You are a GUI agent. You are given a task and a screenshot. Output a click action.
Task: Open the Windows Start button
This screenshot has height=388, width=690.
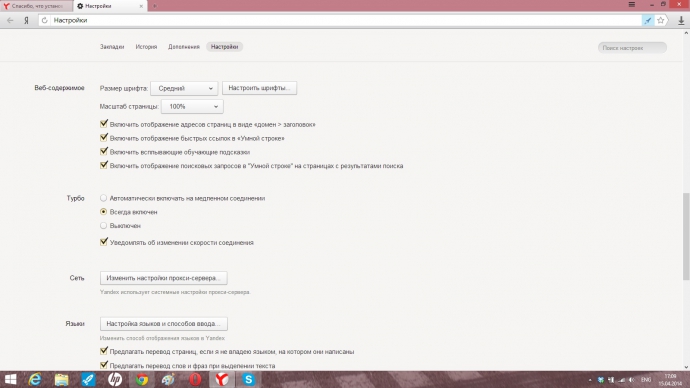(10, 379)
